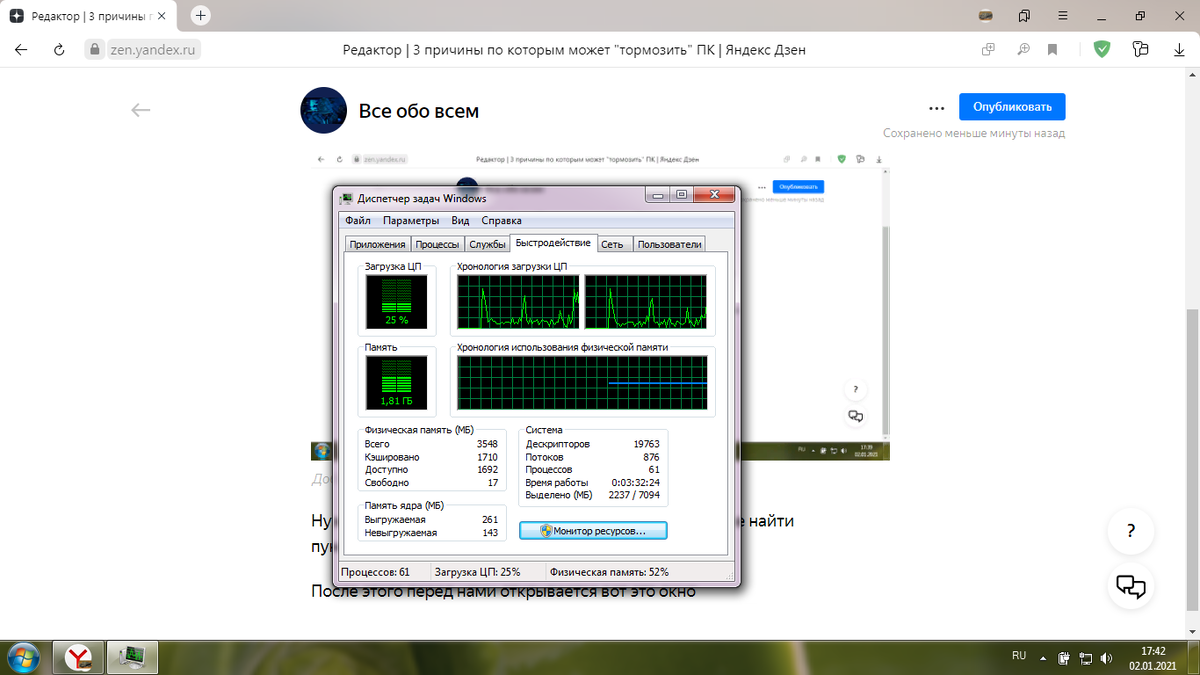Go back with the browser back arrow
The width and height of the screenshot is (1200, 675).
(21, 49)
